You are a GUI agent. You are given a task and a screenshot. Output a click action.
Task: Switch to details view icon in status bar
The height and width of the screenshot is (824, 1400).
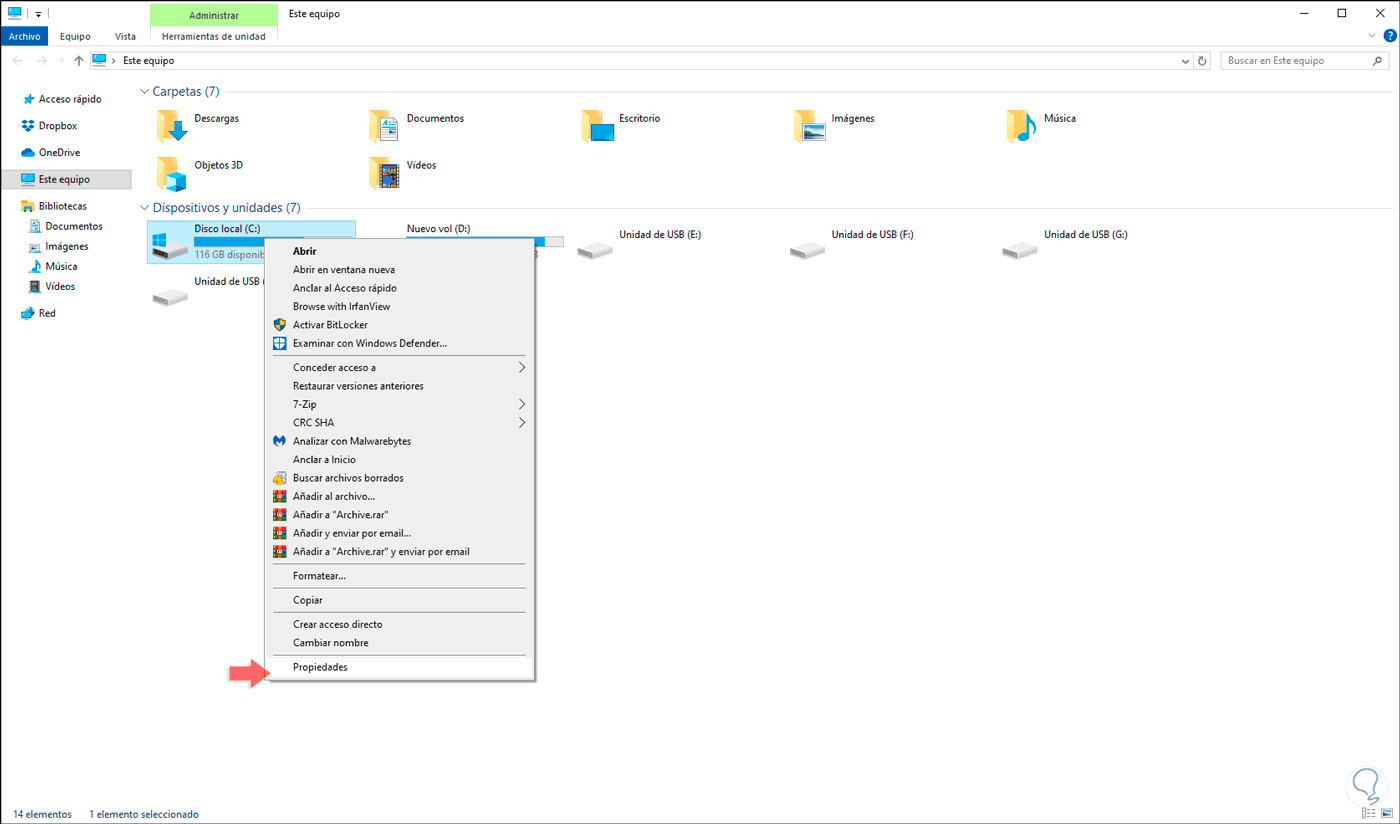(1369, 814)
